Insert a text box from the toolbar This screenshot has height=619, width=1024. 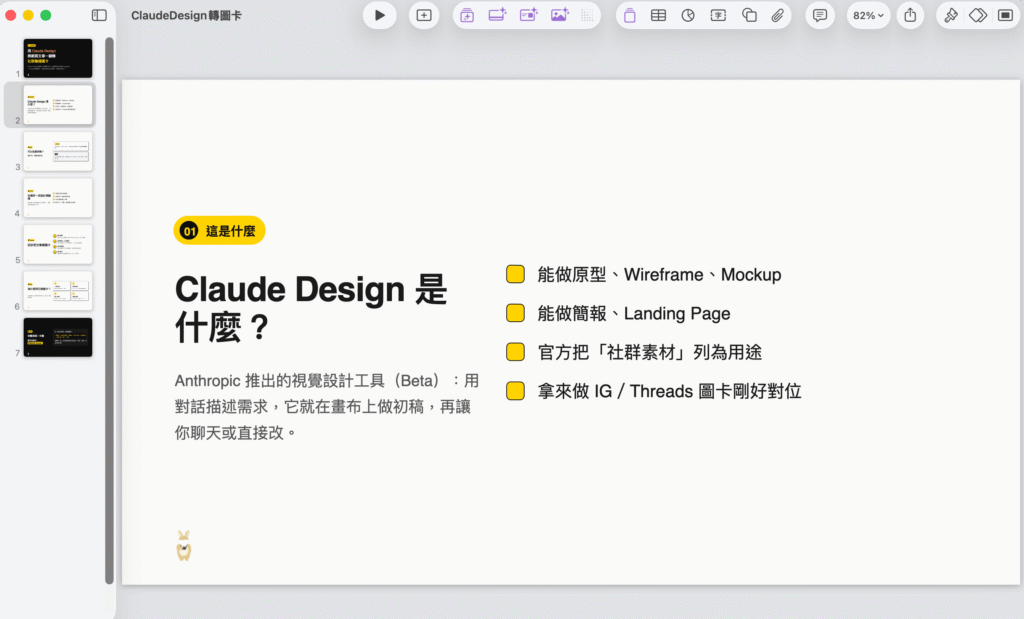click(718, 16)
